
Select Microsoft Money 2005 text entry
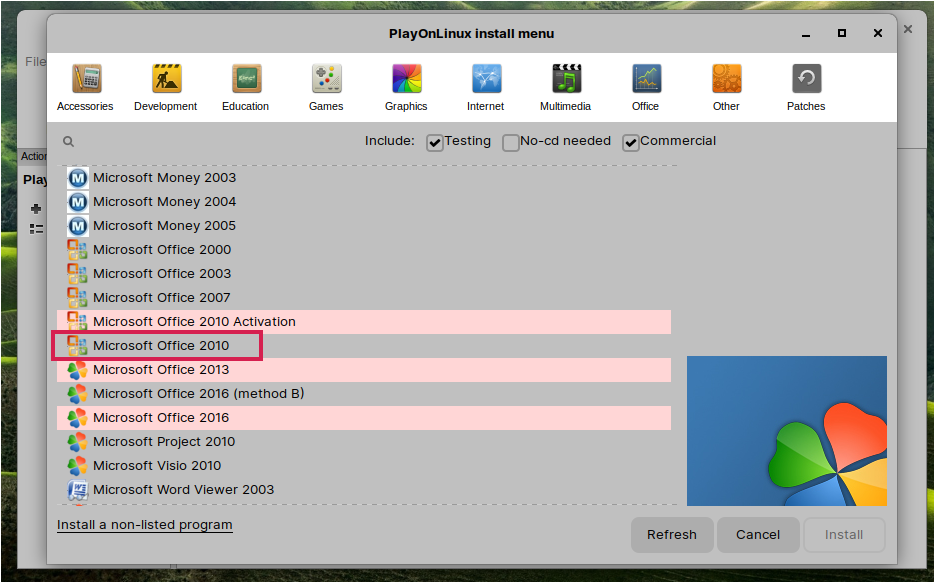[164, 226]
